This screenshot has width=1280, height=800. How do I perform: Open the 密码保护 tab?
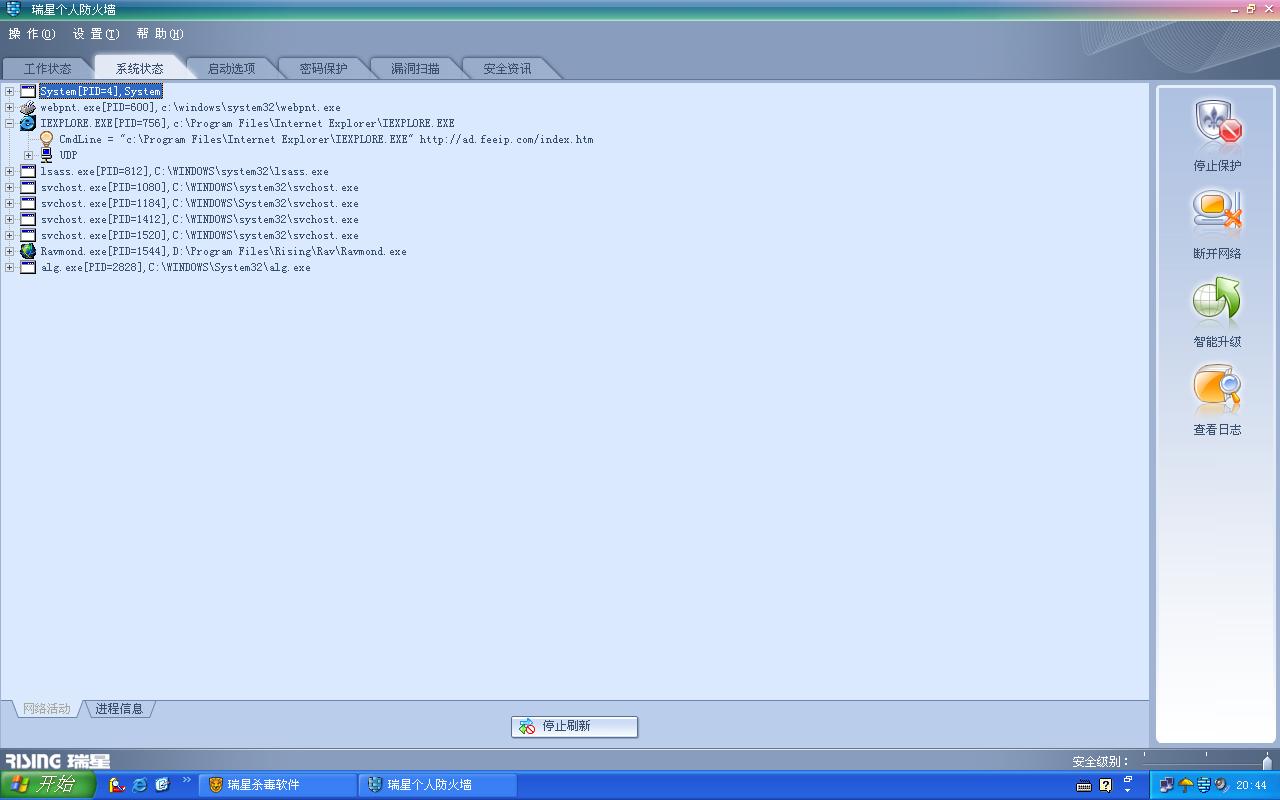pos(324,68)
